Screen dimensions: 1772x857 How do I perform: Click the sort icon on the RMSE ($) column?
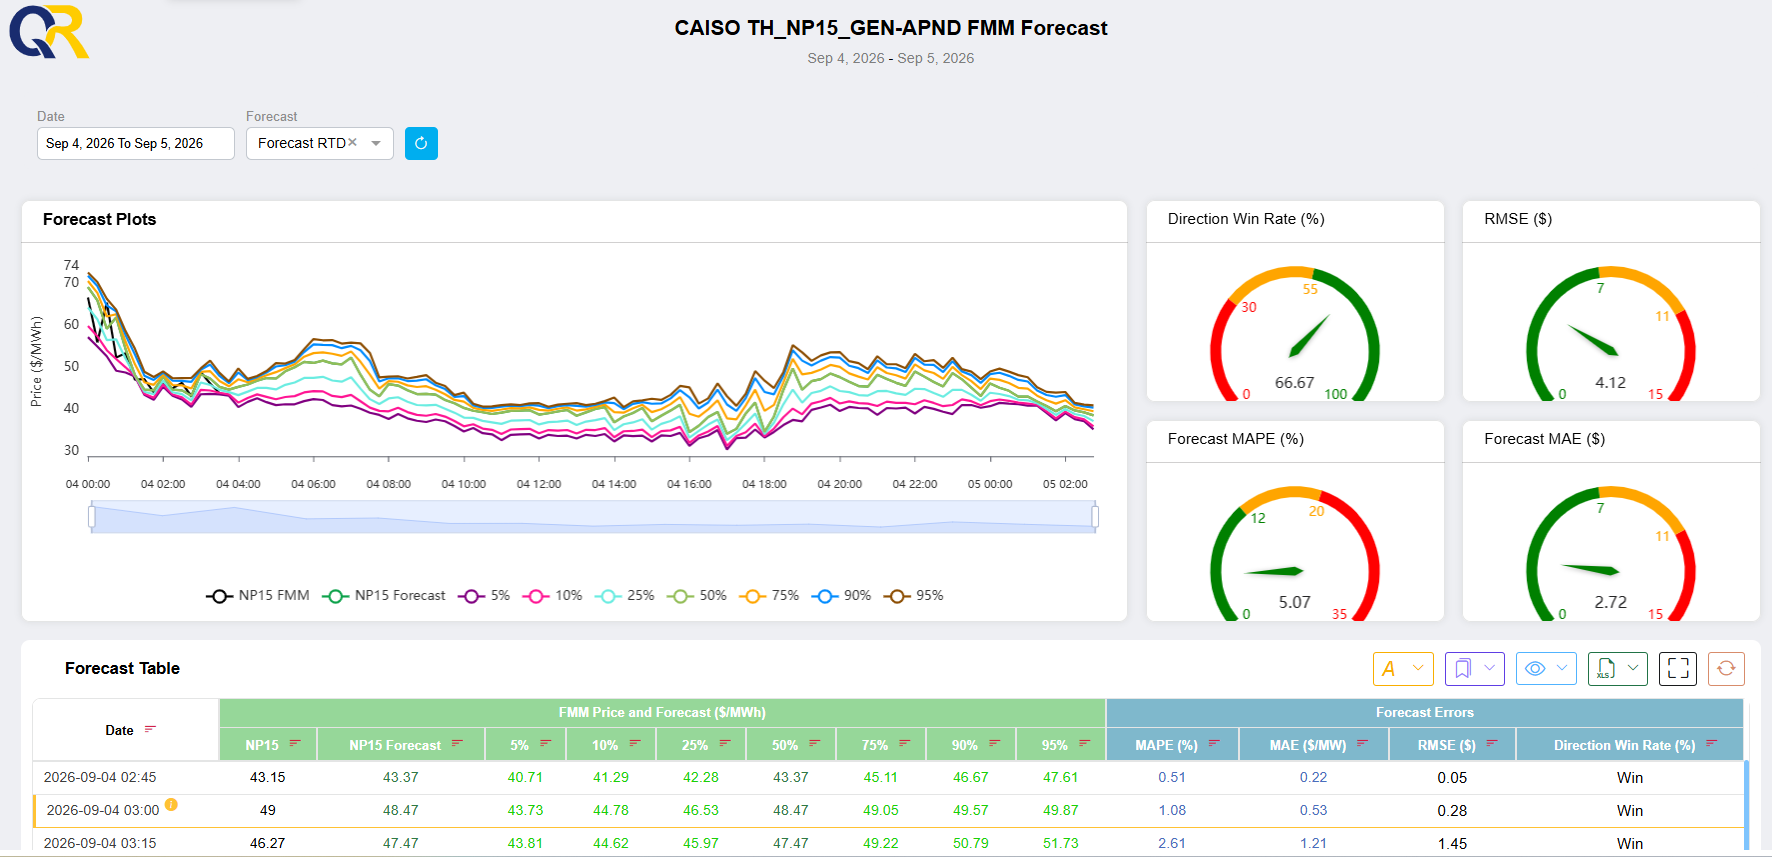click(1492, 744)
